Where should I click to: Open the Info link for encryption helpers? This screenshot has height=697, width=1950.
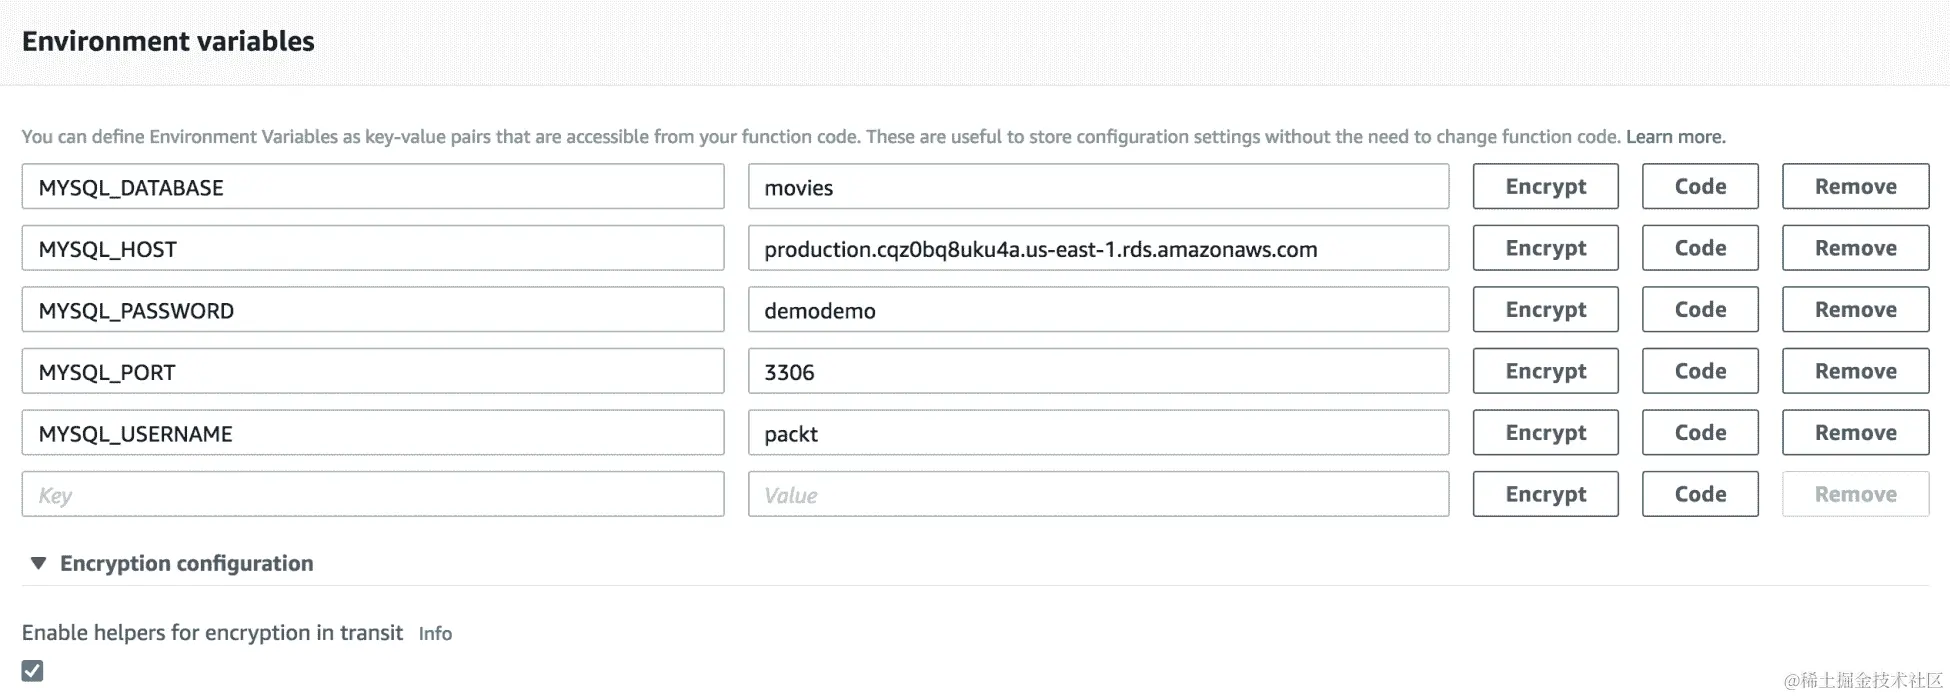435,634
